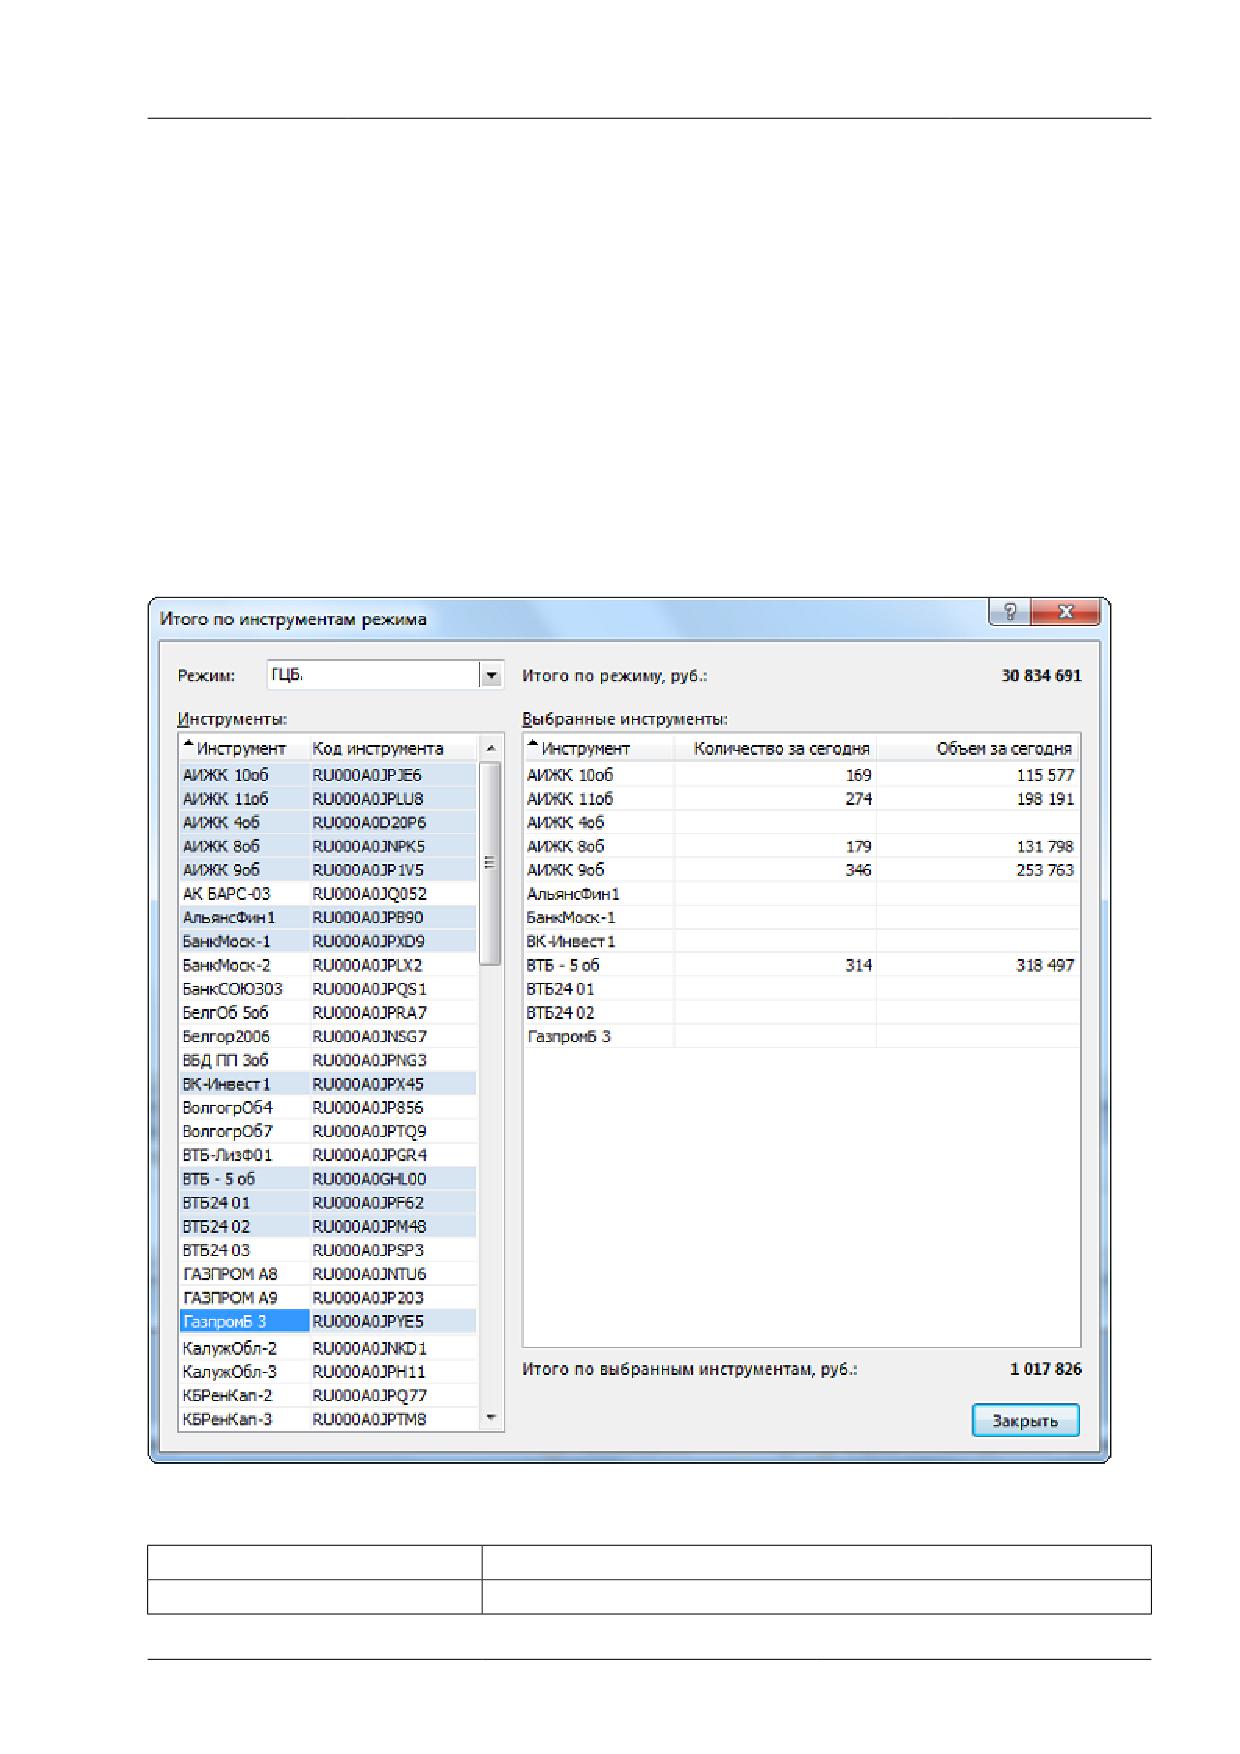
Task: Click ВТБ24 02 in selected instruments table
Action: 801,1013
